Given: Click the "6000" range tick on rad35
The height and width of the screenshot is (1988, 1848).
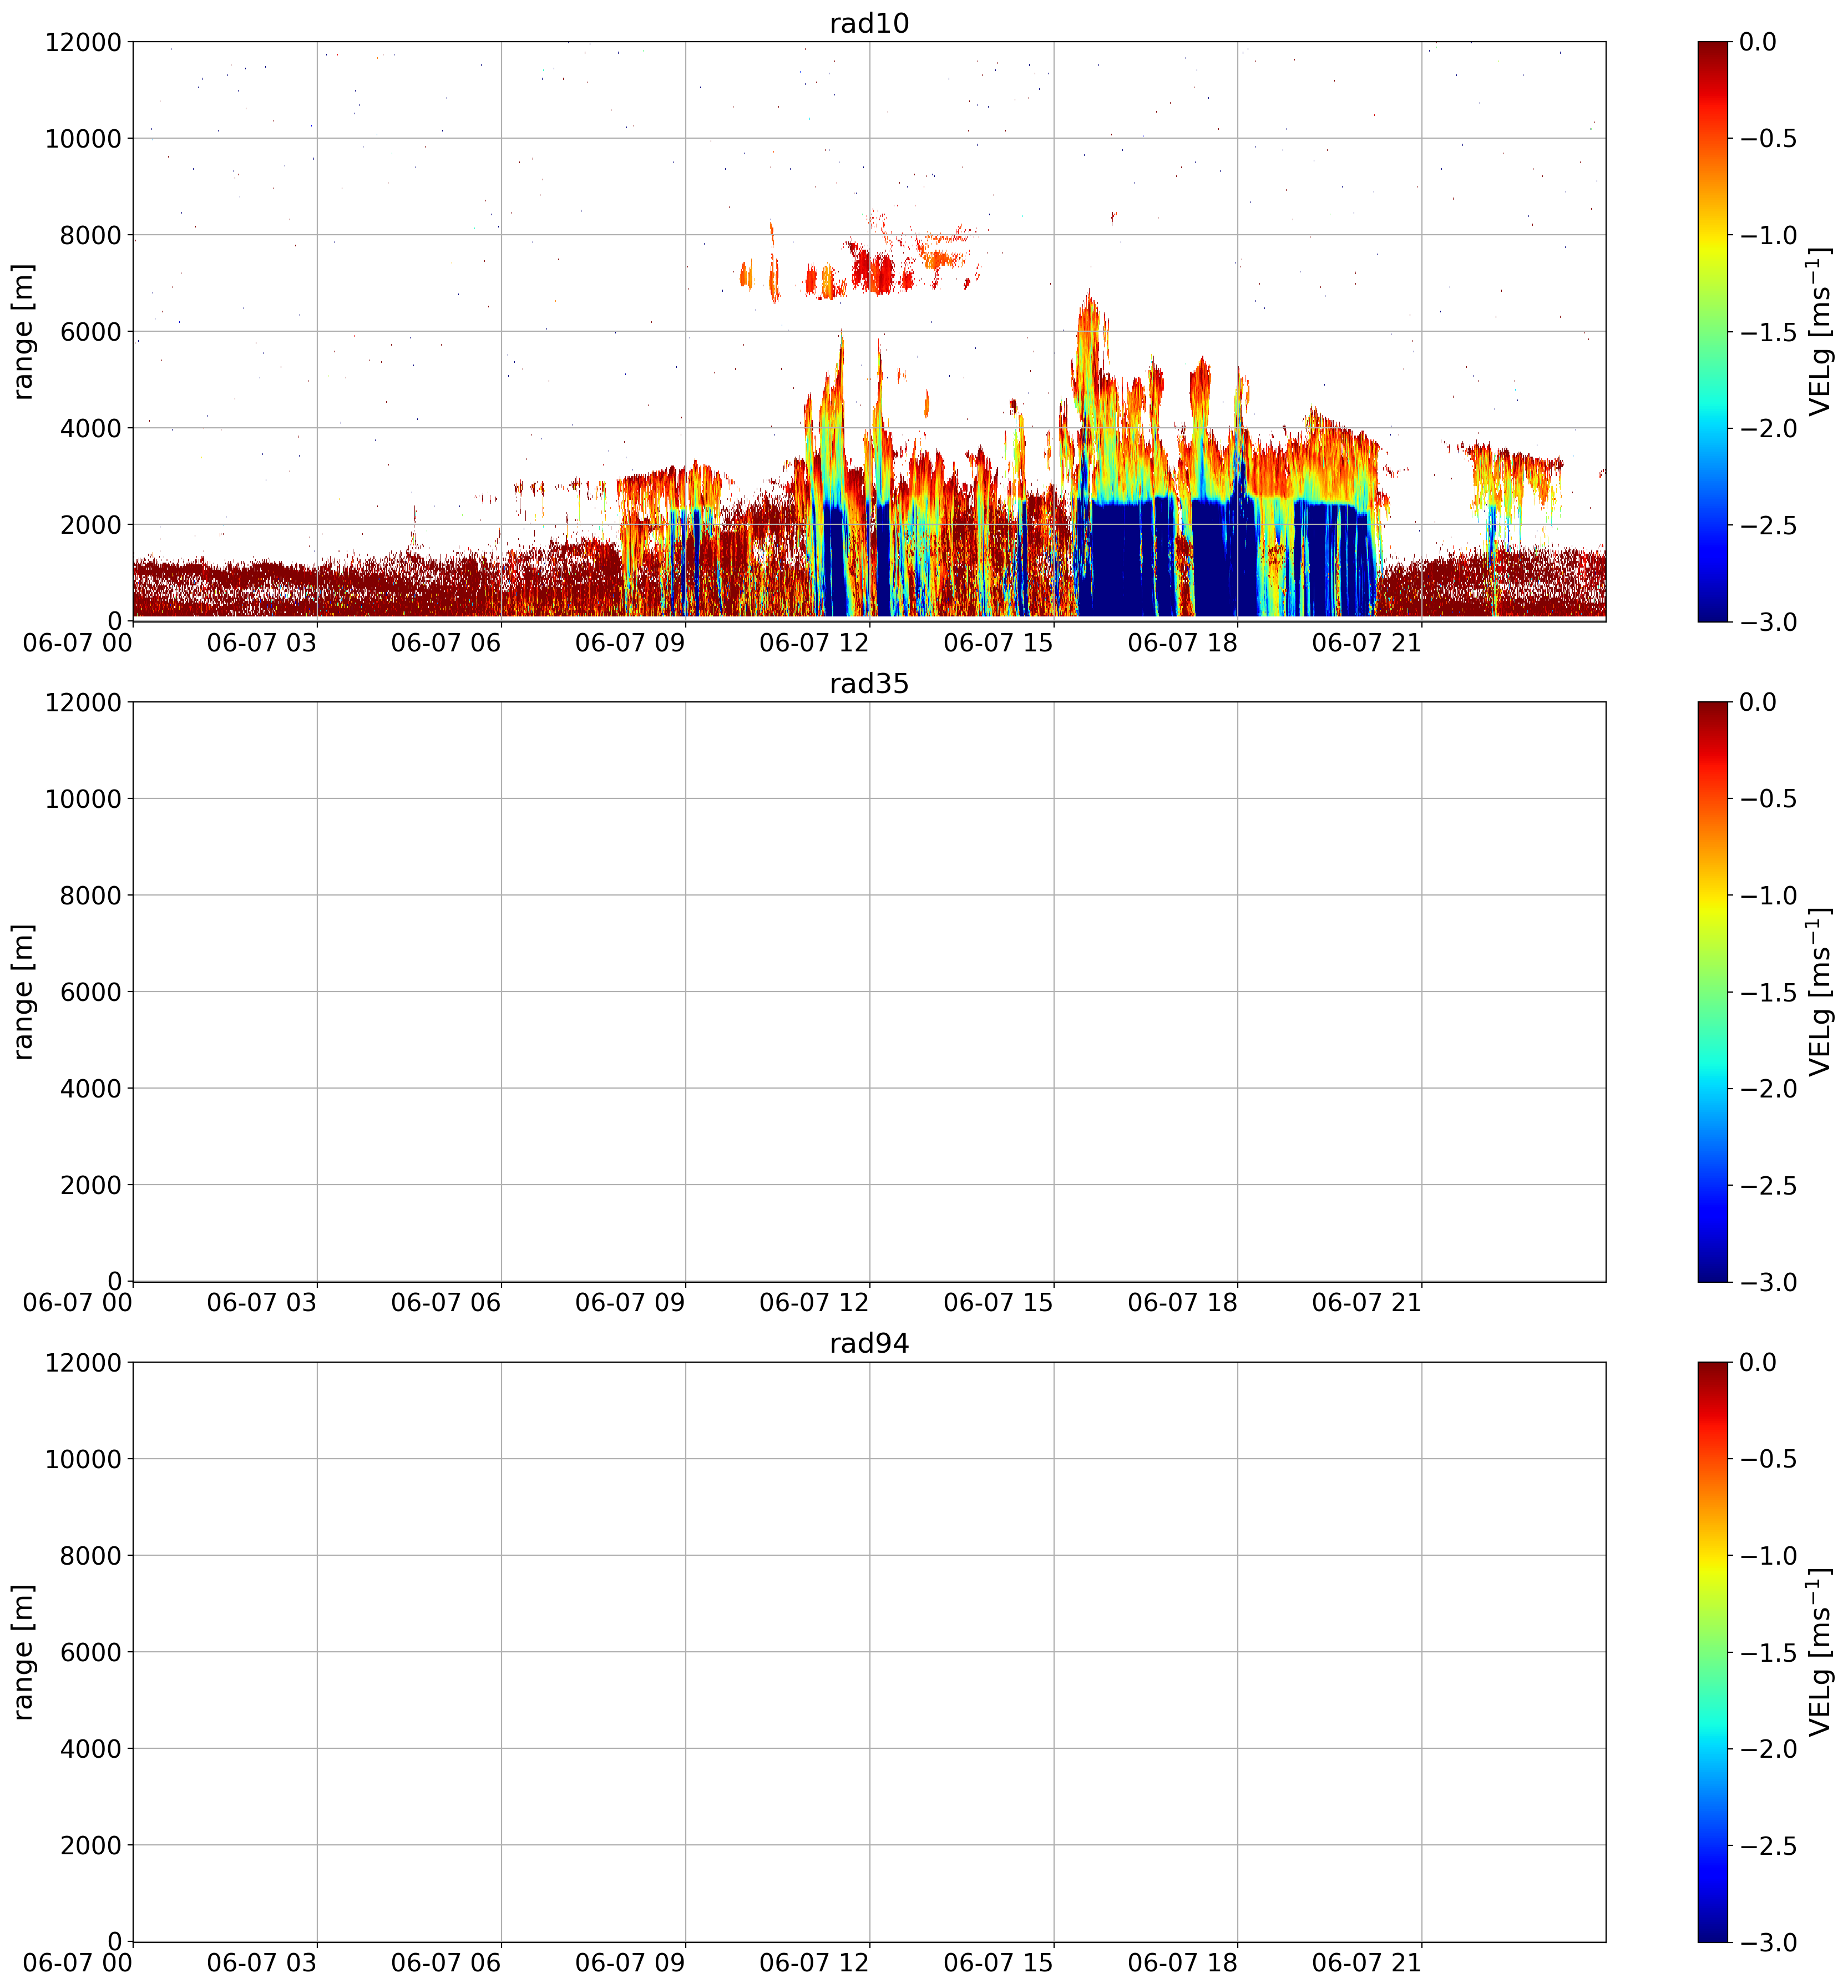Looking at the screenshot, I should click(x=90, y=992).
